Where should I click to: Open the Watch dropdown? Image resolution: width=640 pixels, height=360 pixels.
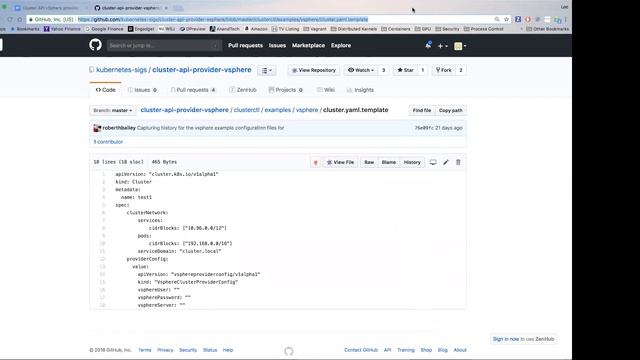coord(361,70)
